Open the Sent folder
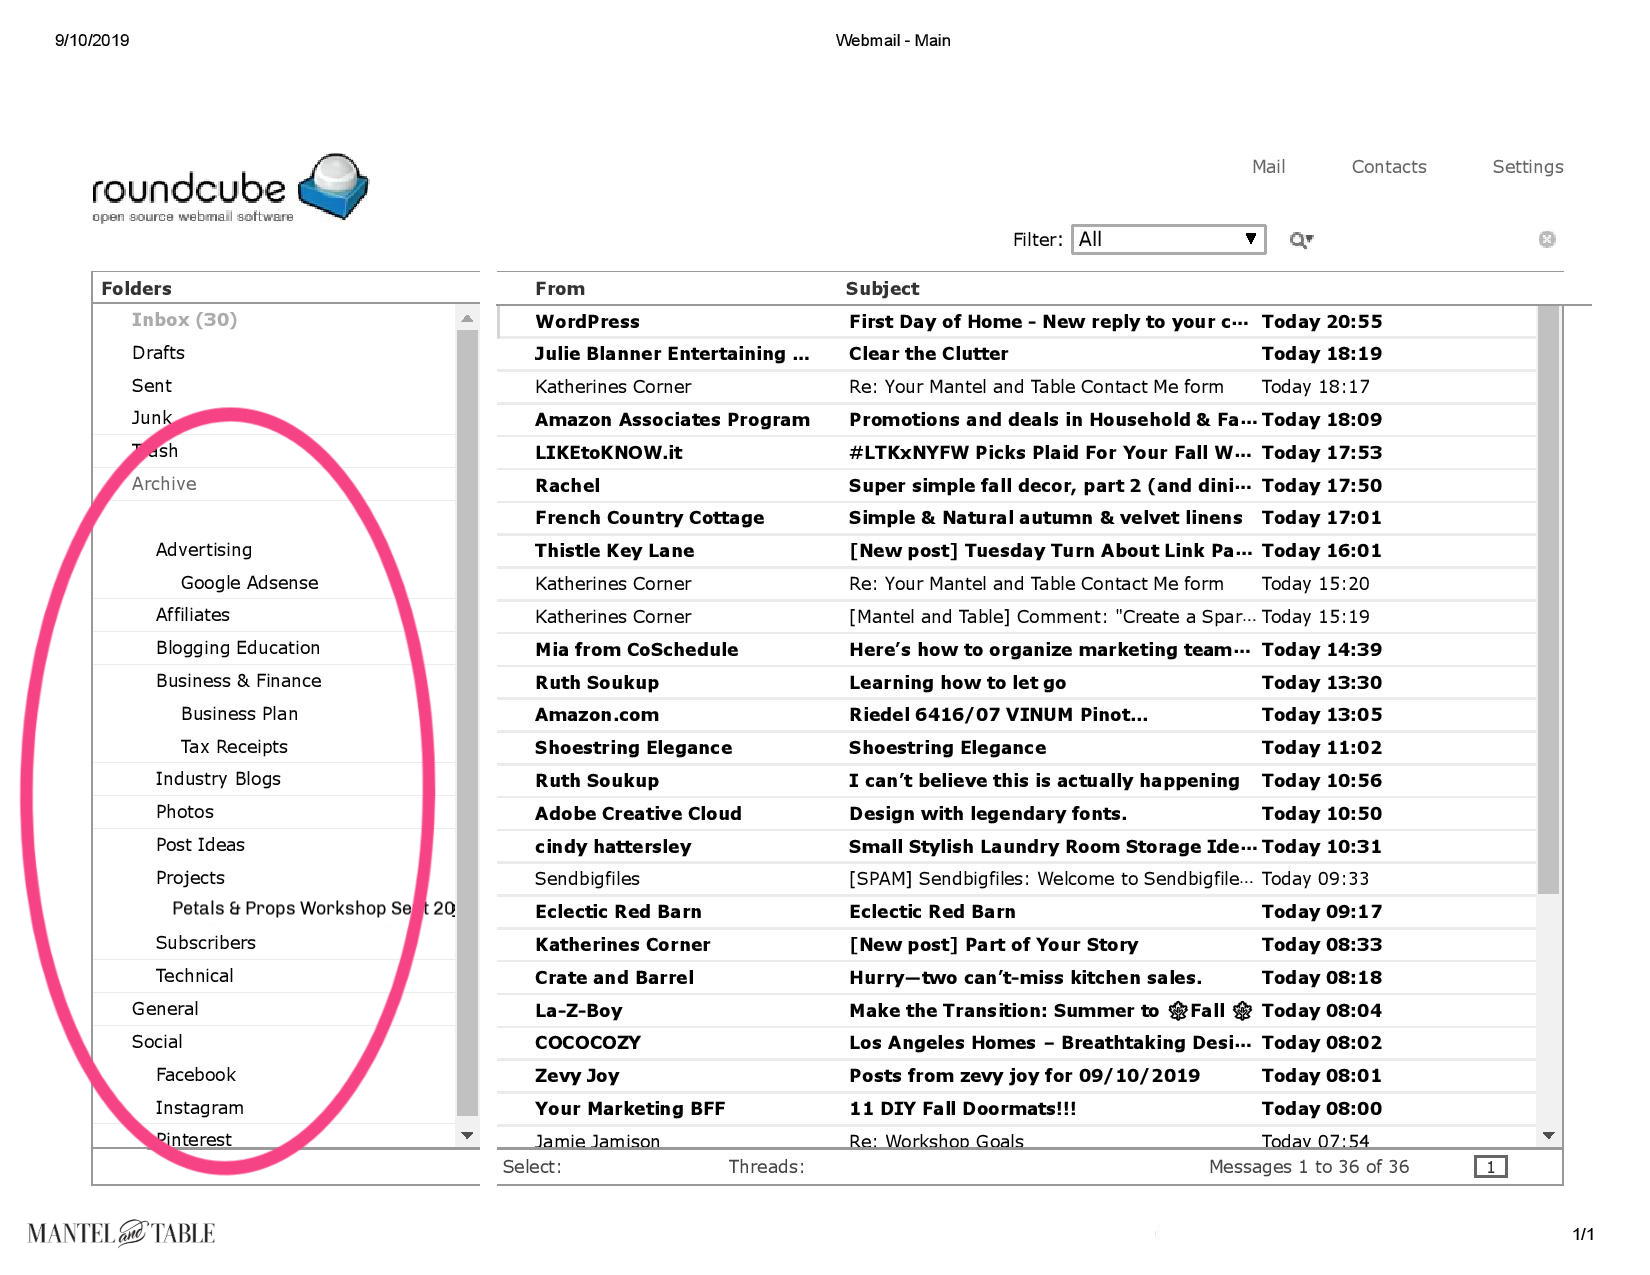Image resolution: width=1650 pixels, height=1275 pixels. coord(274,386)
